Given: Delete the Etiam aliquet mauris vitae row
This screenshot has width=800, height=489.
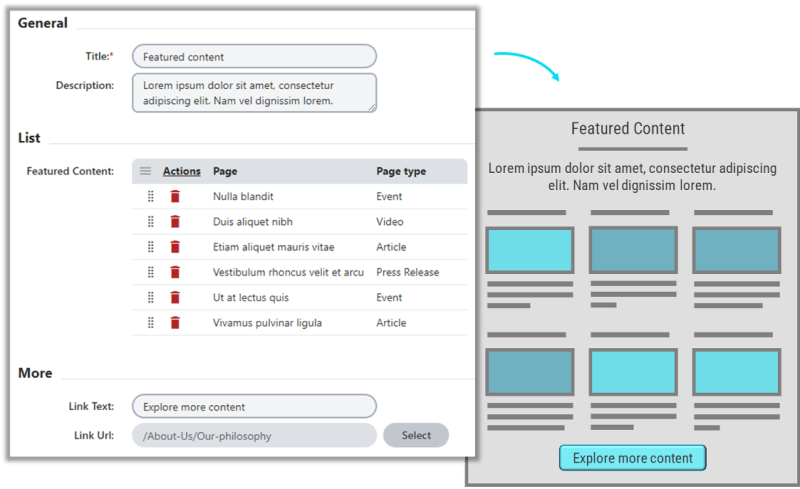Looking at the screenshot, I should click(175, 247).
